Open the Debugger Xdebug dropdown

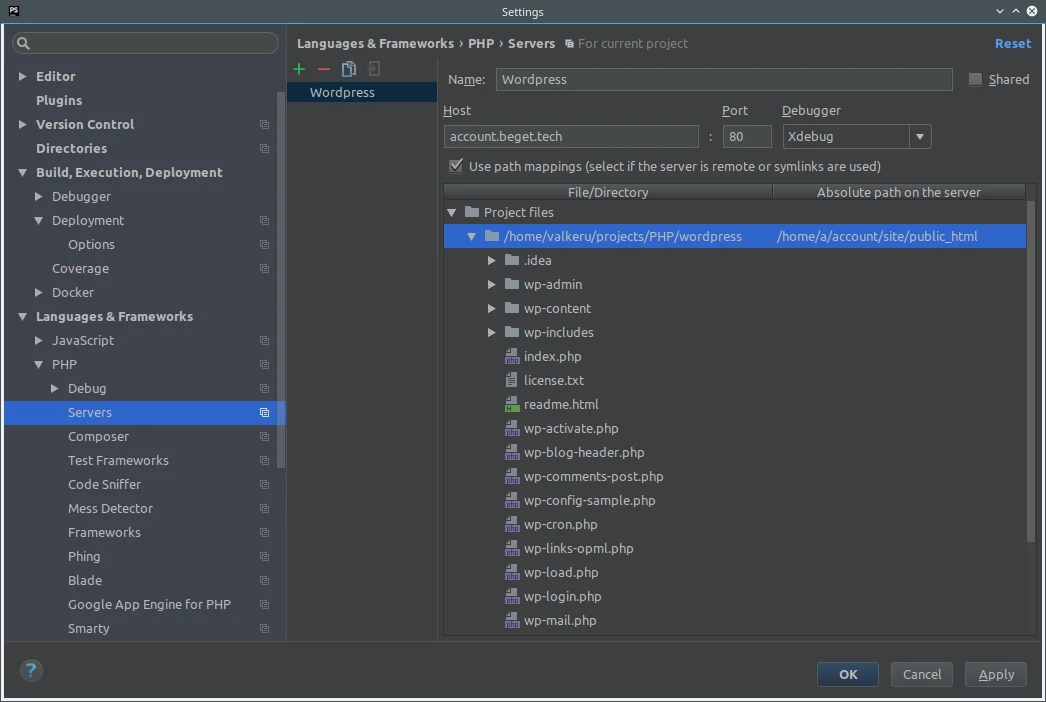tap(919, 136)
